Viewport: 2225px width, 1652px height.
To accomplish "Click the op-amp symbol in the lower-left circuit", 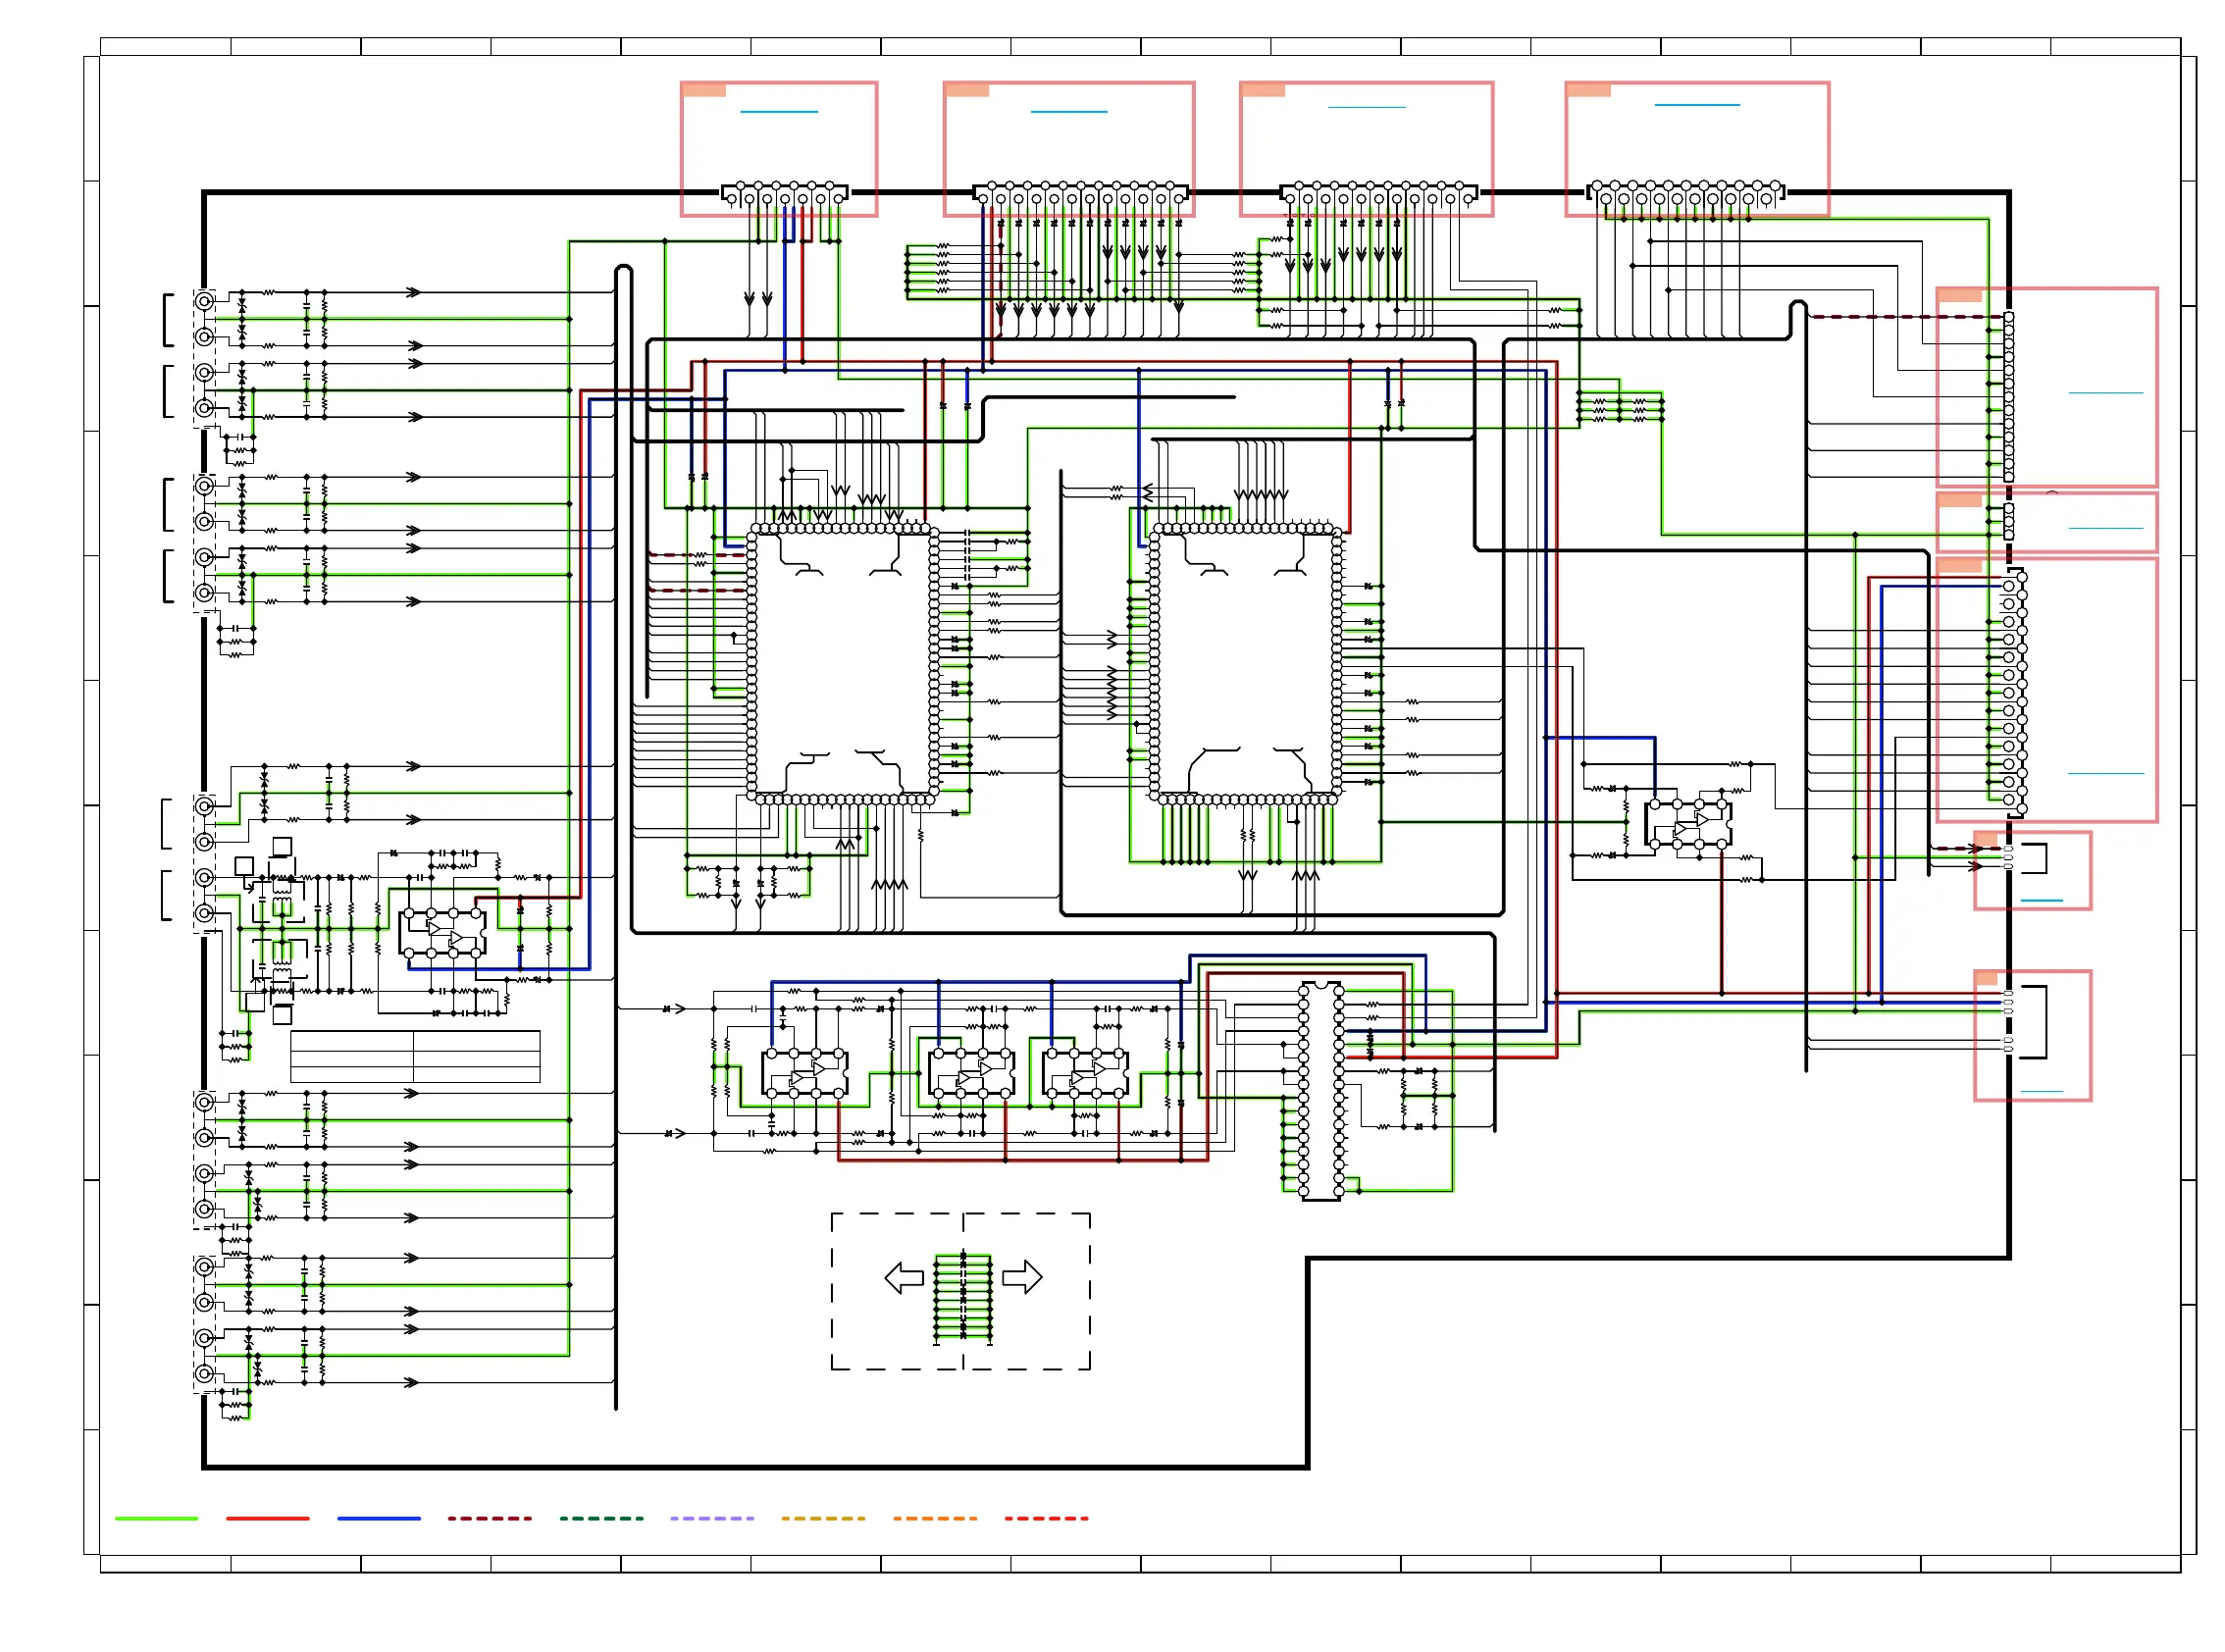I will (x=443, y=932).
